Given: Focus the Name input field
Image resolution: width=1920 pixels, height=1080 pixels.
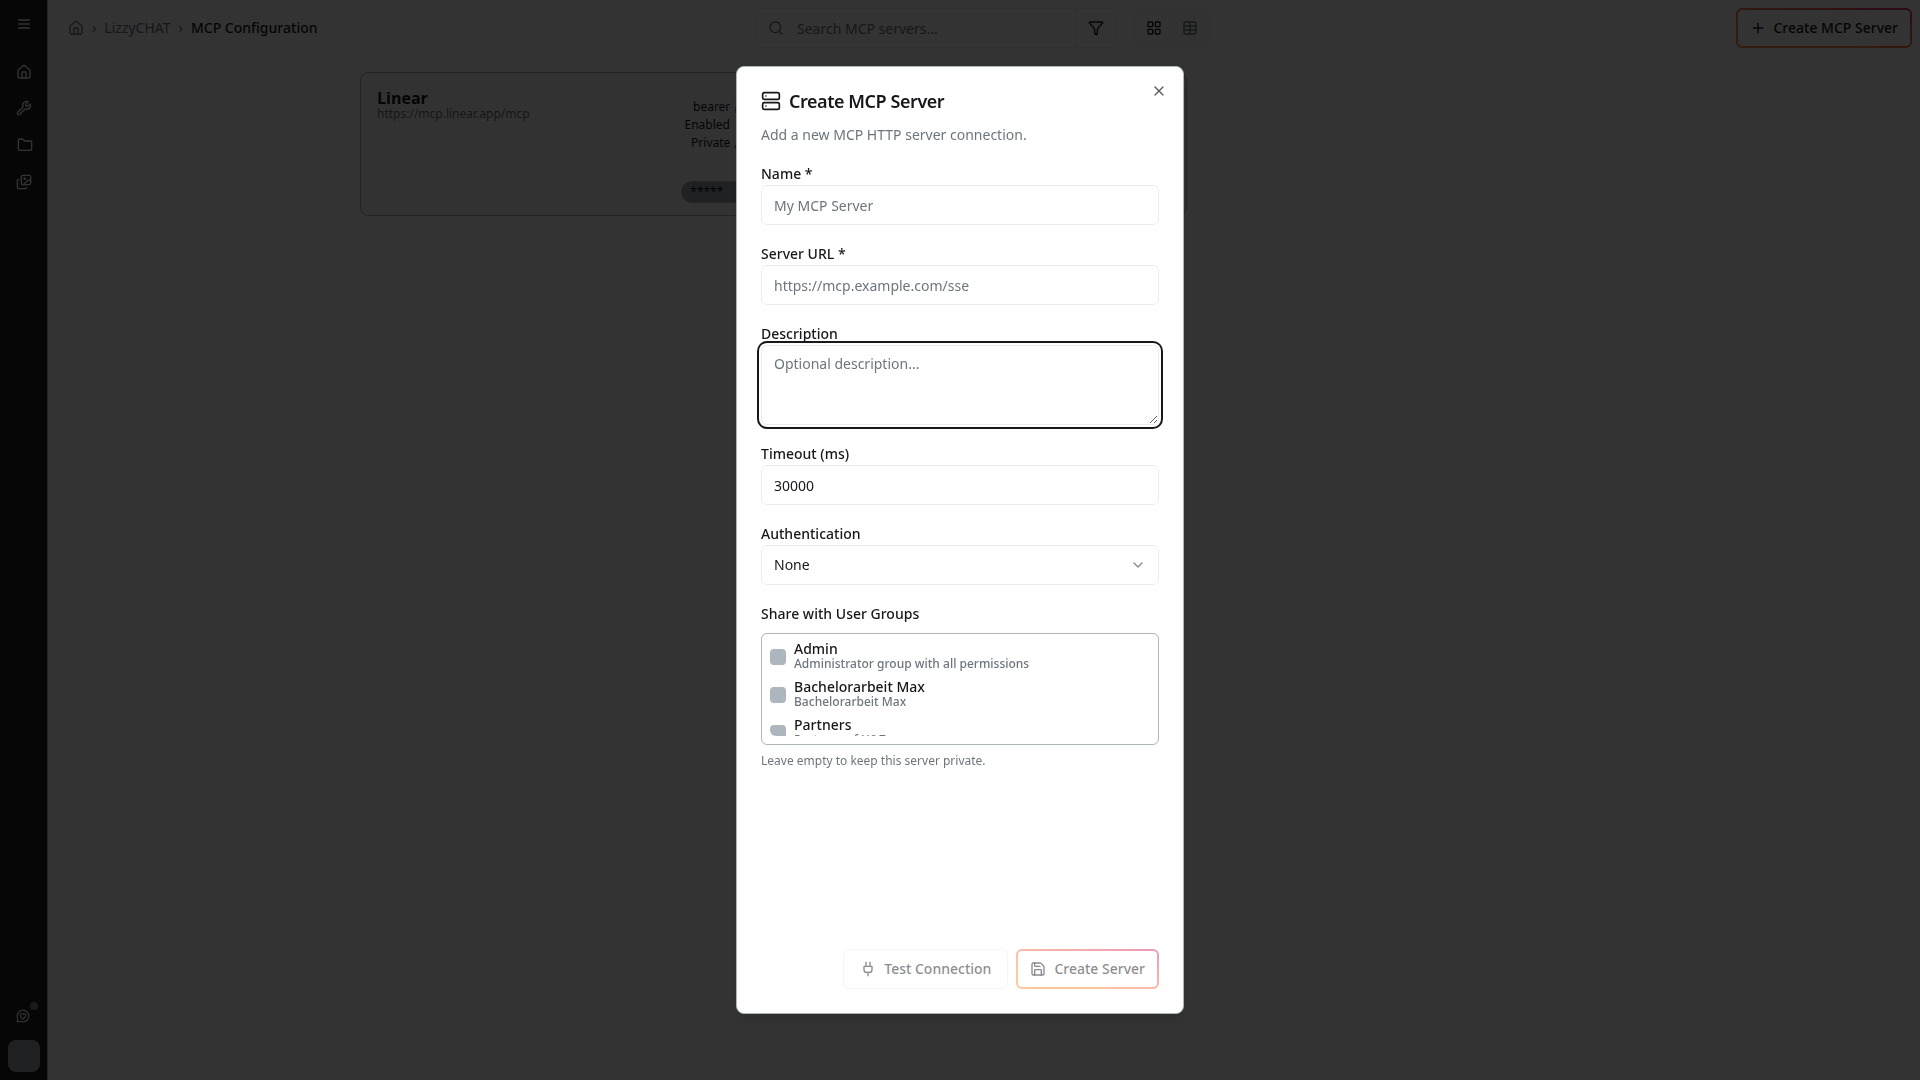Looking at the screenshot, I should coord(960,205).
